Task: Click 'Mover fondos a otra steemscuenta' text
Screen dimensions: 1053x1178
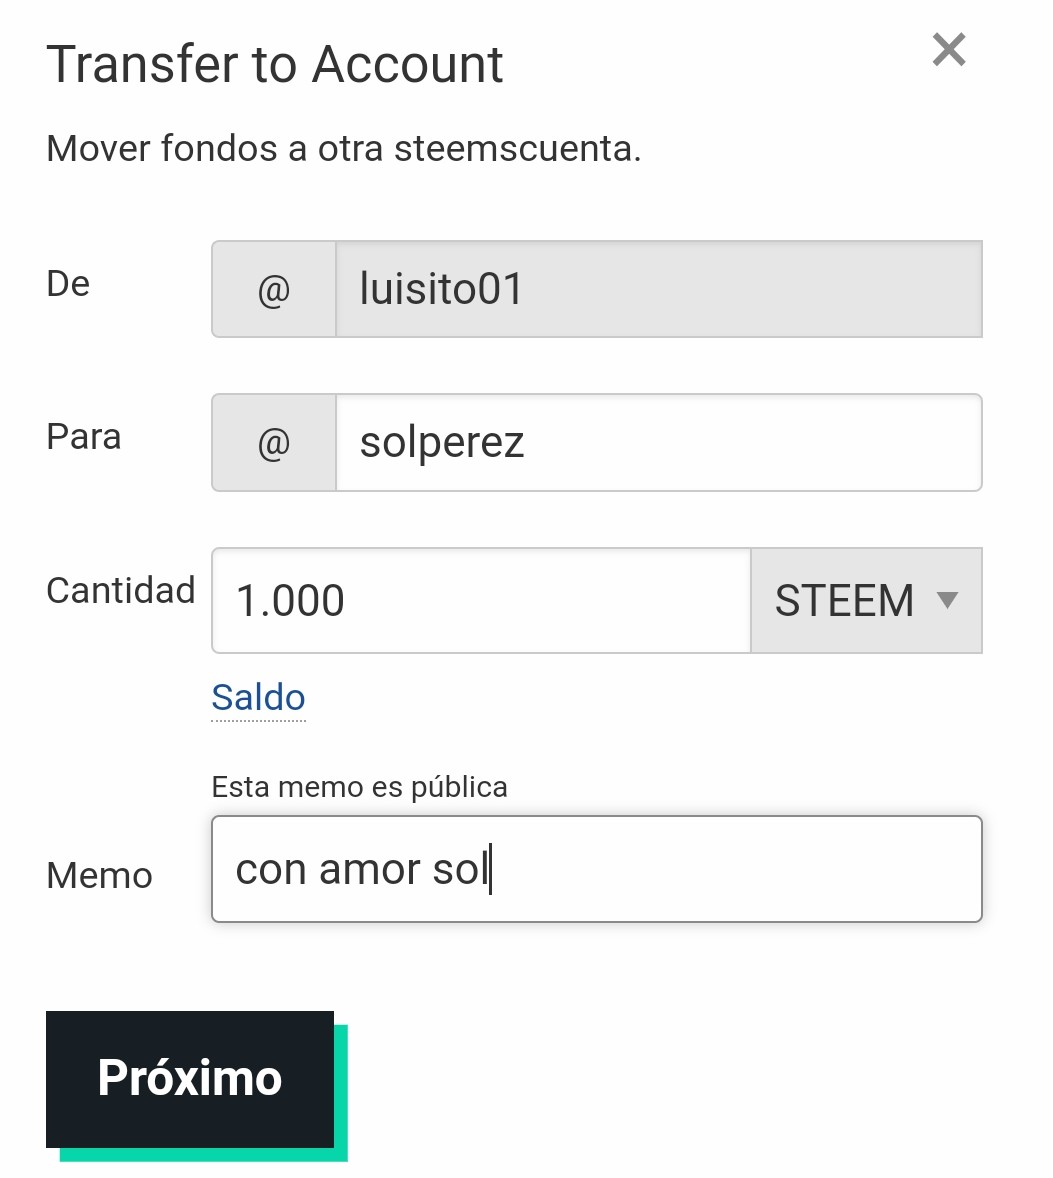Action: pos(344,148)
